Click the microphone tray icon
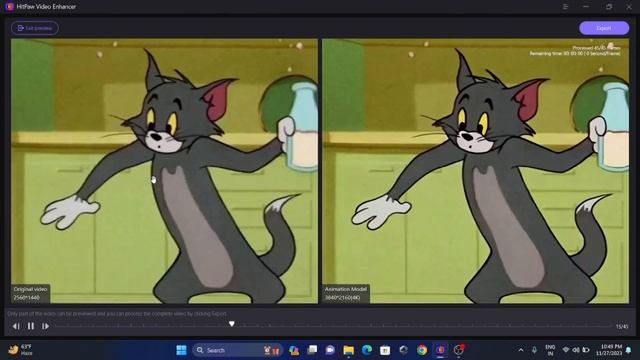This screenshot has width=640, height=360. (x=534, y=350)
